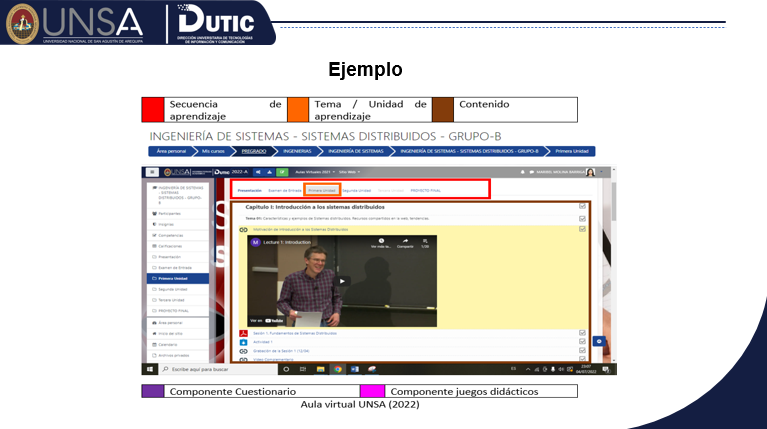Select the Segunda Unidad tab

point(357,190)
